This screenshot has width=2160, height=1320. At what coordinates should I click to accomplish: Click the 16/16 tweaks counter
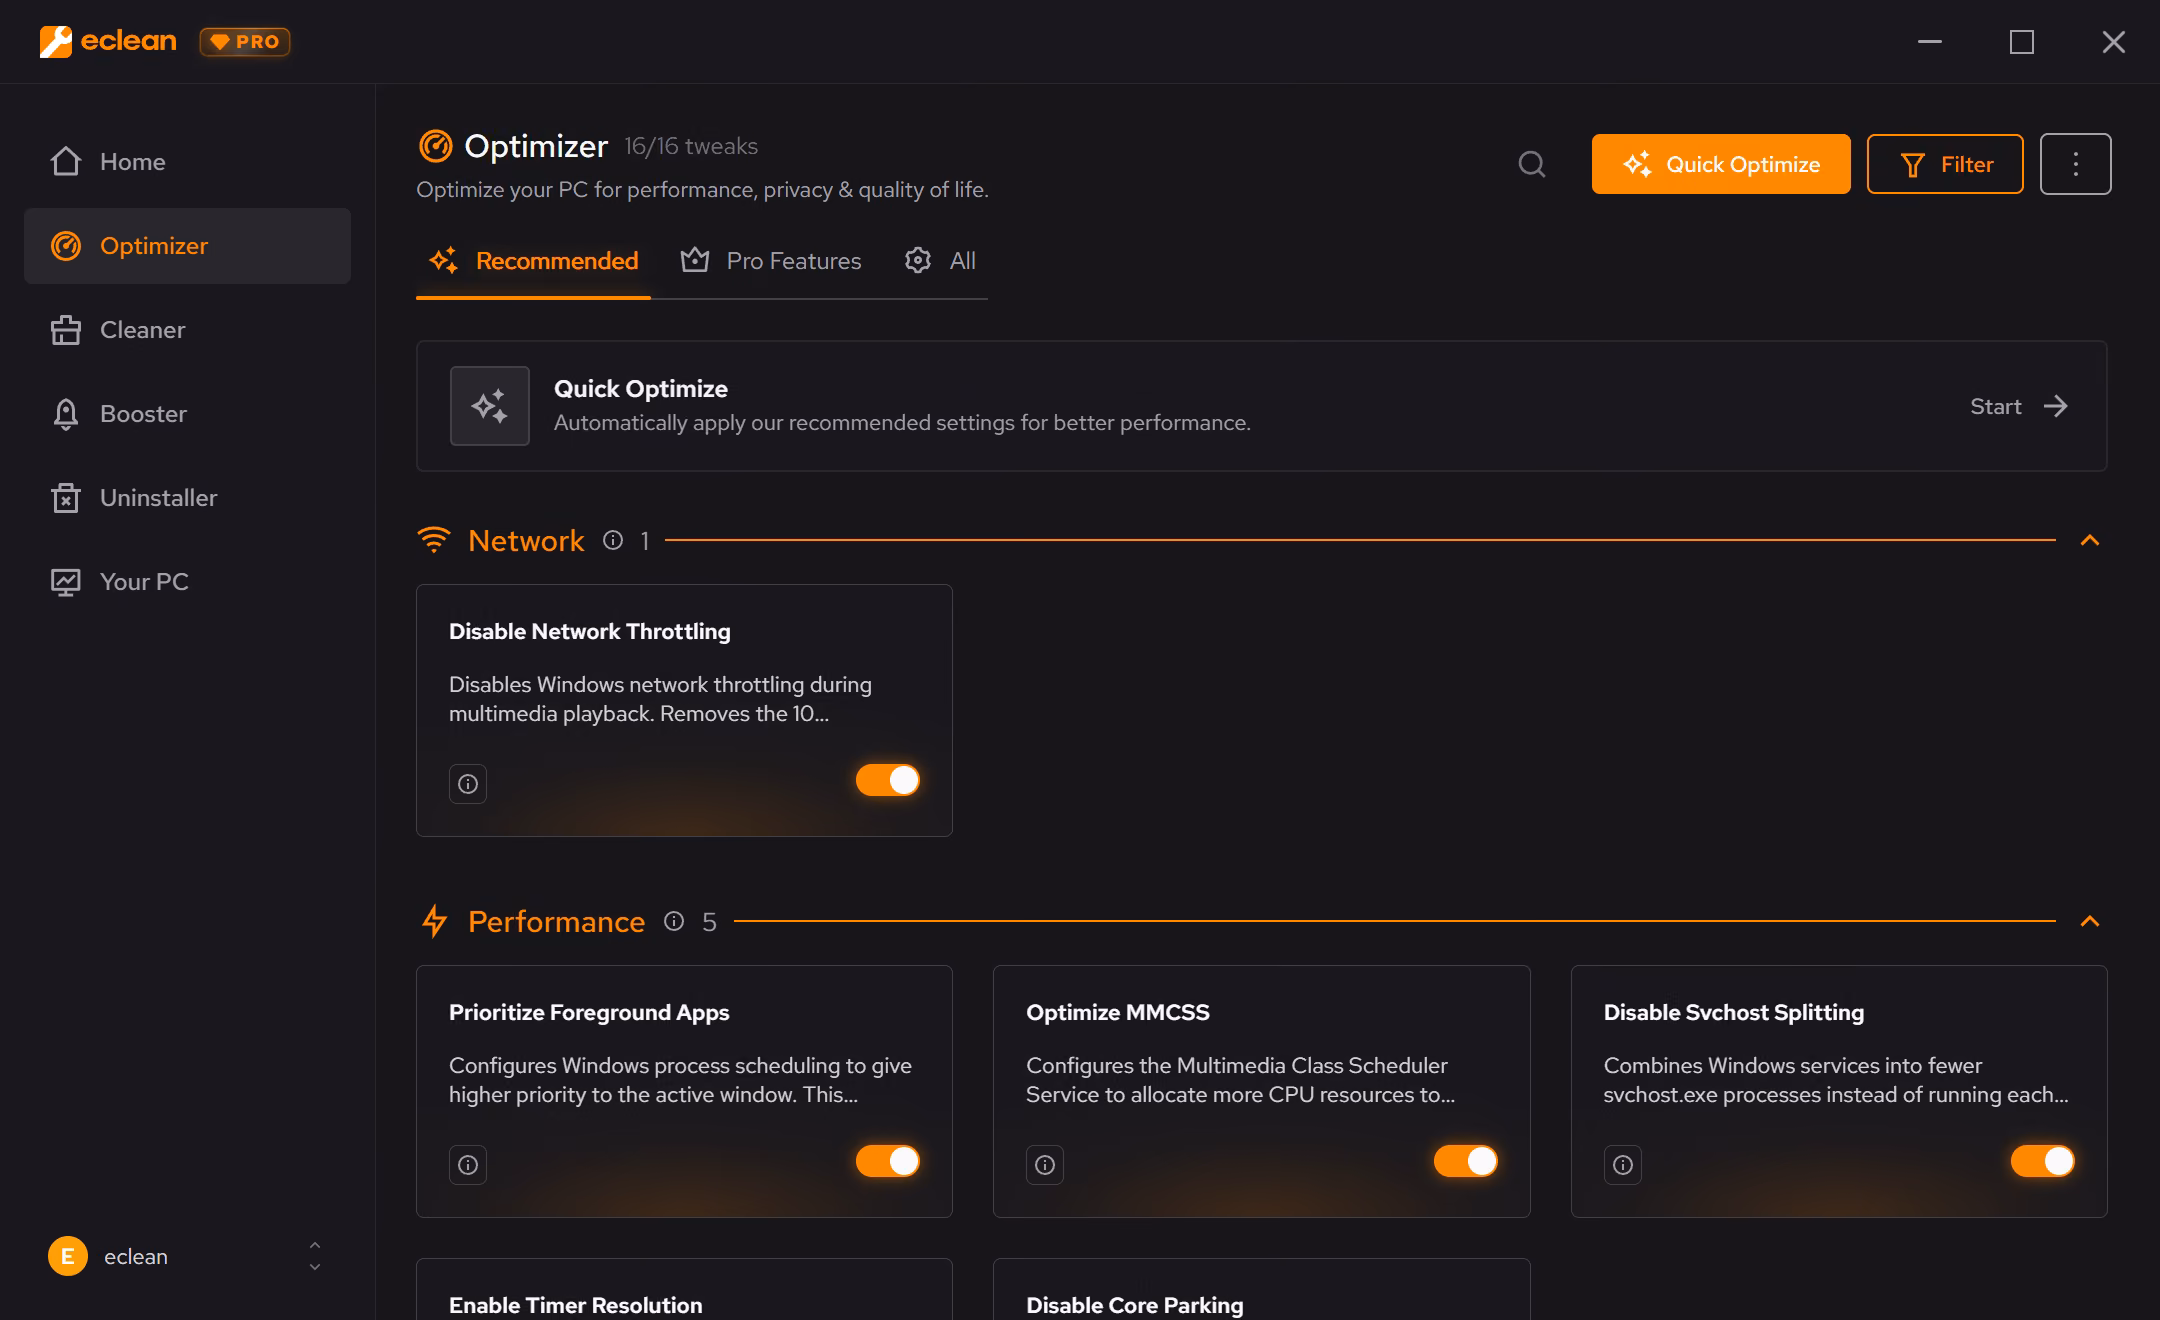point(691,147)
